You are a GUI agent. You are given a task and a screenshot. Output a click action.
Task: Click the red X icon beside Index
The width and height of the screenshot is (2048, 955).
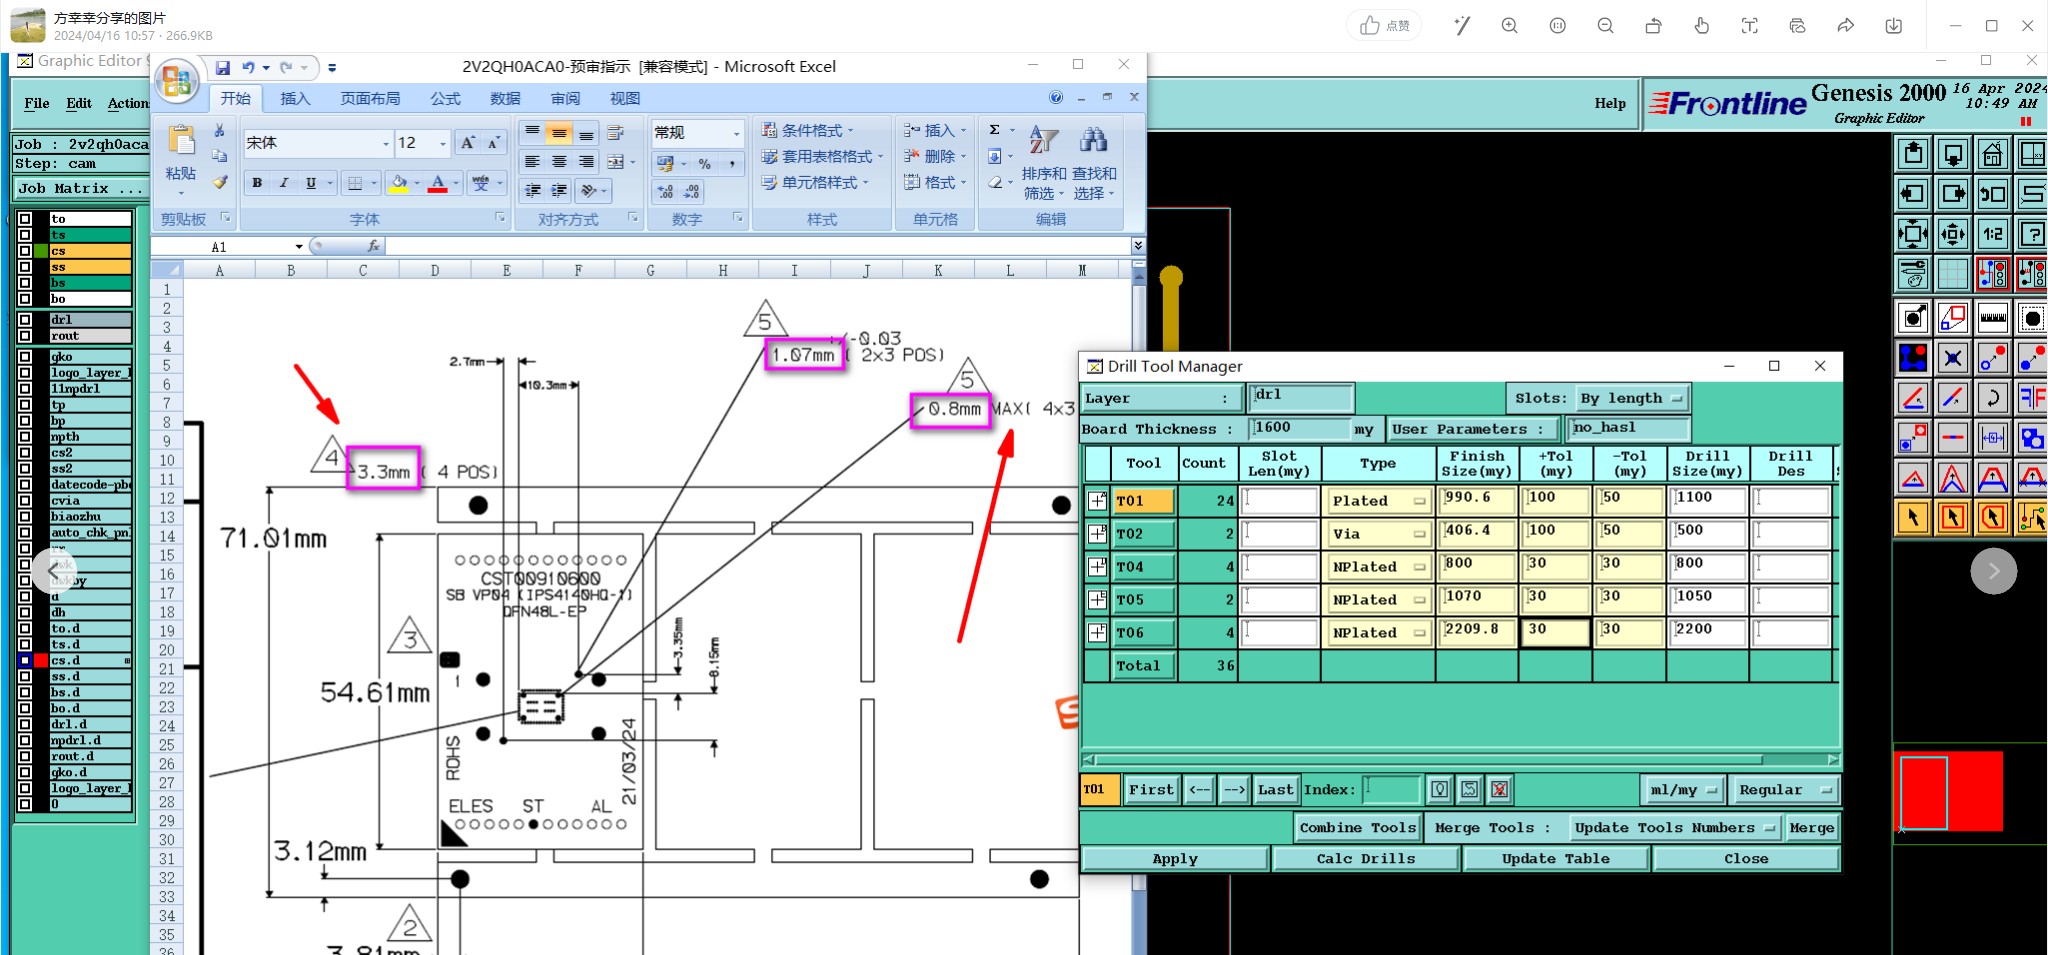point(1499,790)
